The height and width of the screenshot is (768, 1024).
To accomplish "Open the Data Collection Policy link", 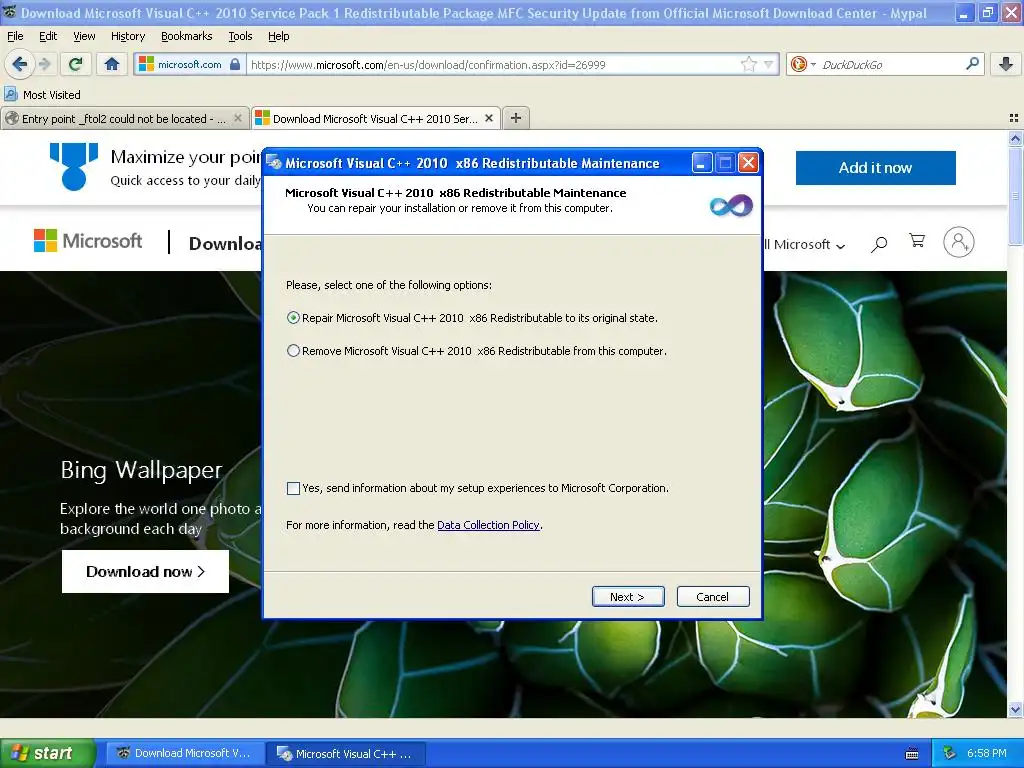I will point(488,525).
